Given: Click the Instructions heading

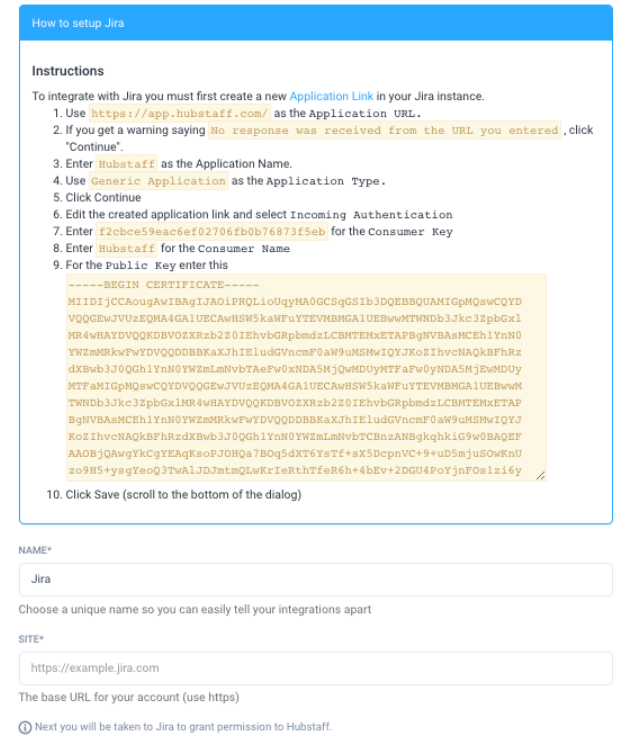Looking at the screenshot, I should click(x=68, y=72).
